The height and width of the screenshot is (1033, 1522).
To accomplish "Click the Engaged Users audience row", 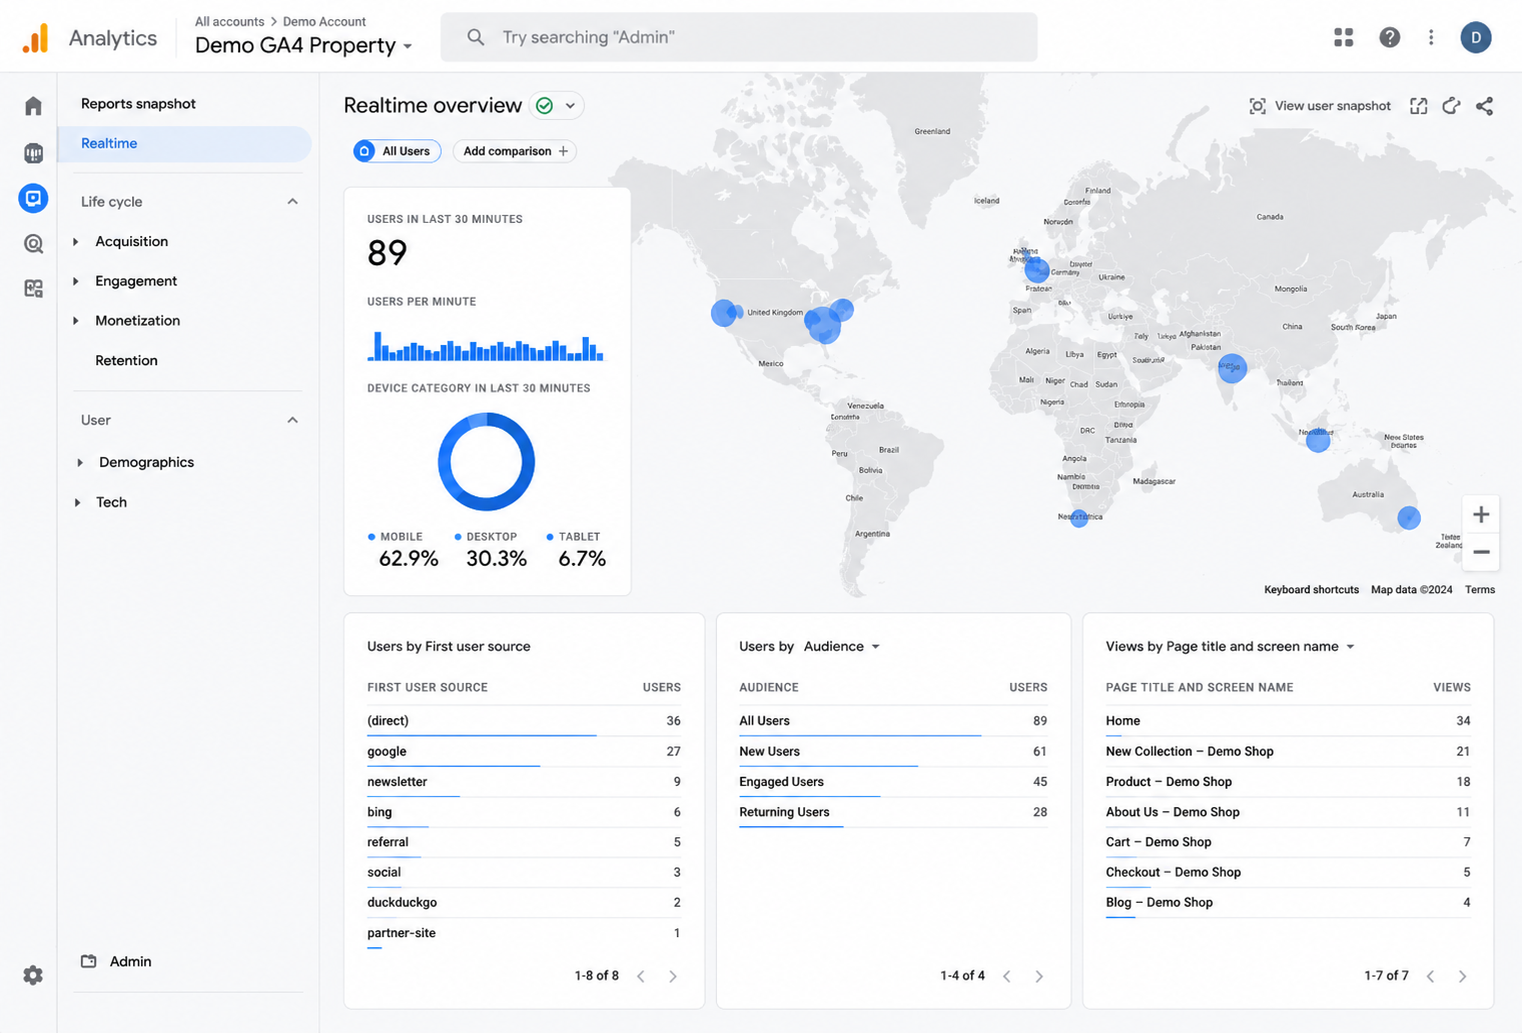I will coord(893,782).
